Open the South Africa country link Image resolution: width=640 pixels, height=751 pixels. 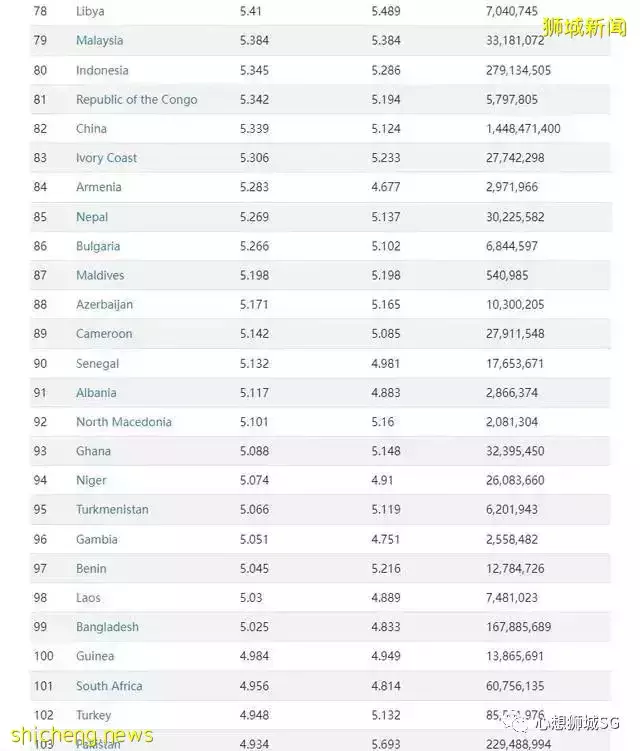click(x=109, y=686)
